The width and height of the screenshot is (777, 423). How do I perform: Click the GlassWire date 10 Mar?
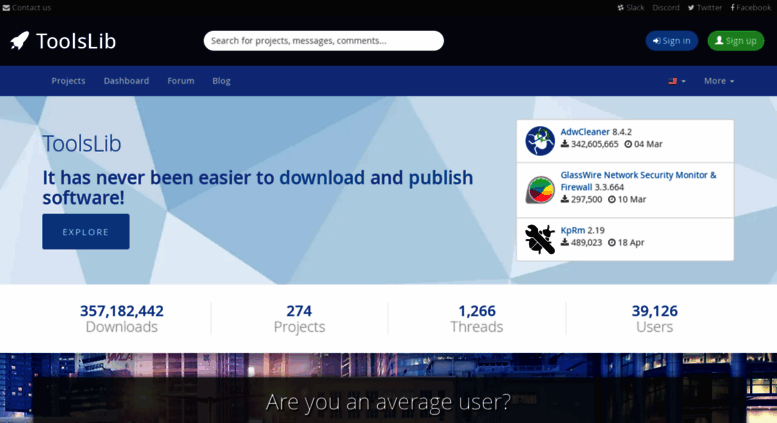point(627,199)
